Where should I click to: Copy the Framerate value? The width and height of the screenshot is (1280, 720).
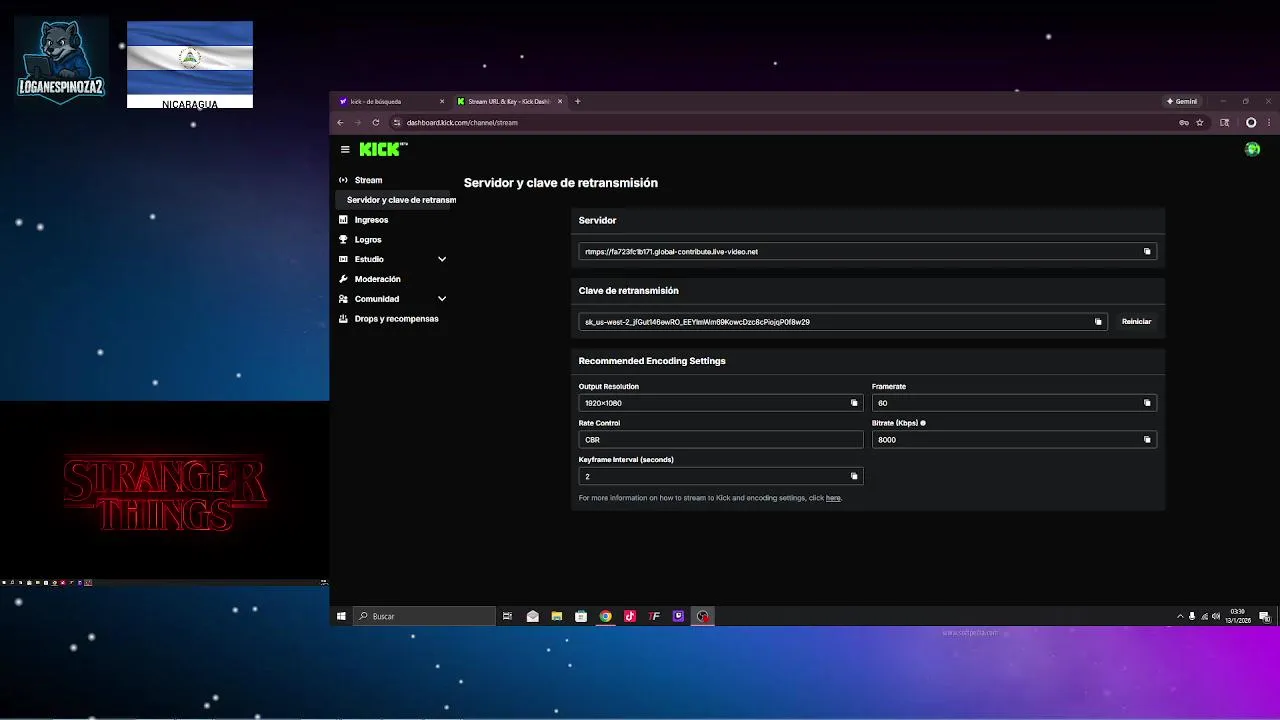pyautogui.click(x=1147, y=403)
